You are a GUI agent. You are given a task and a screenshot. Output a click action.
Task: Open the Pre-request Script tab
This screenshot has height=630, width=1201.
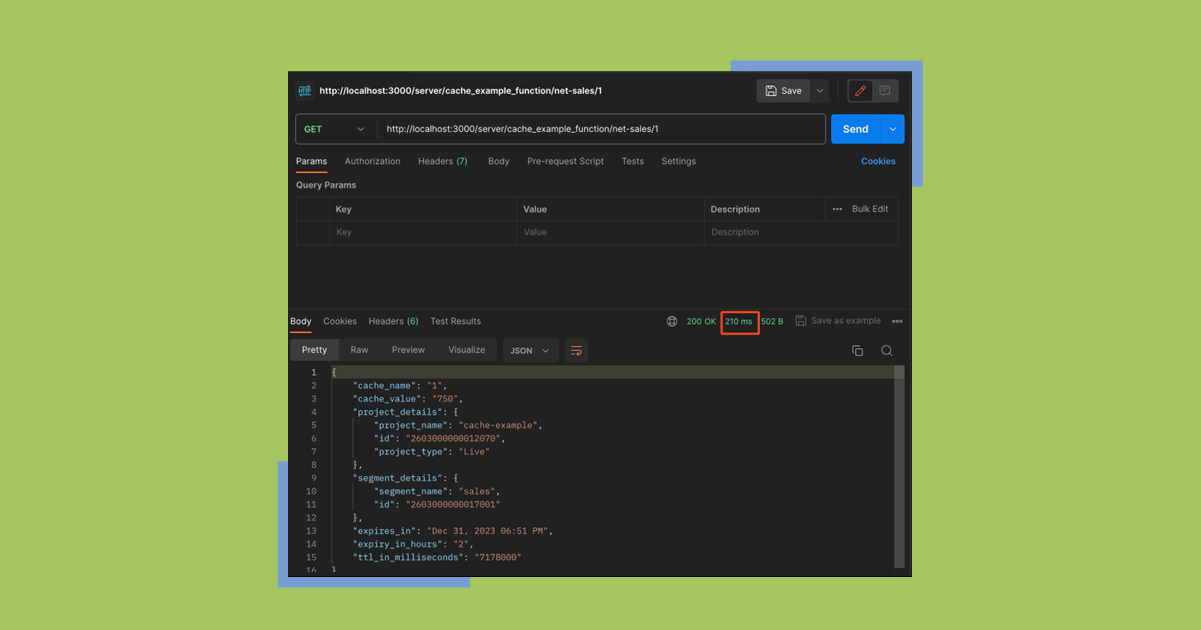[565, 161]
